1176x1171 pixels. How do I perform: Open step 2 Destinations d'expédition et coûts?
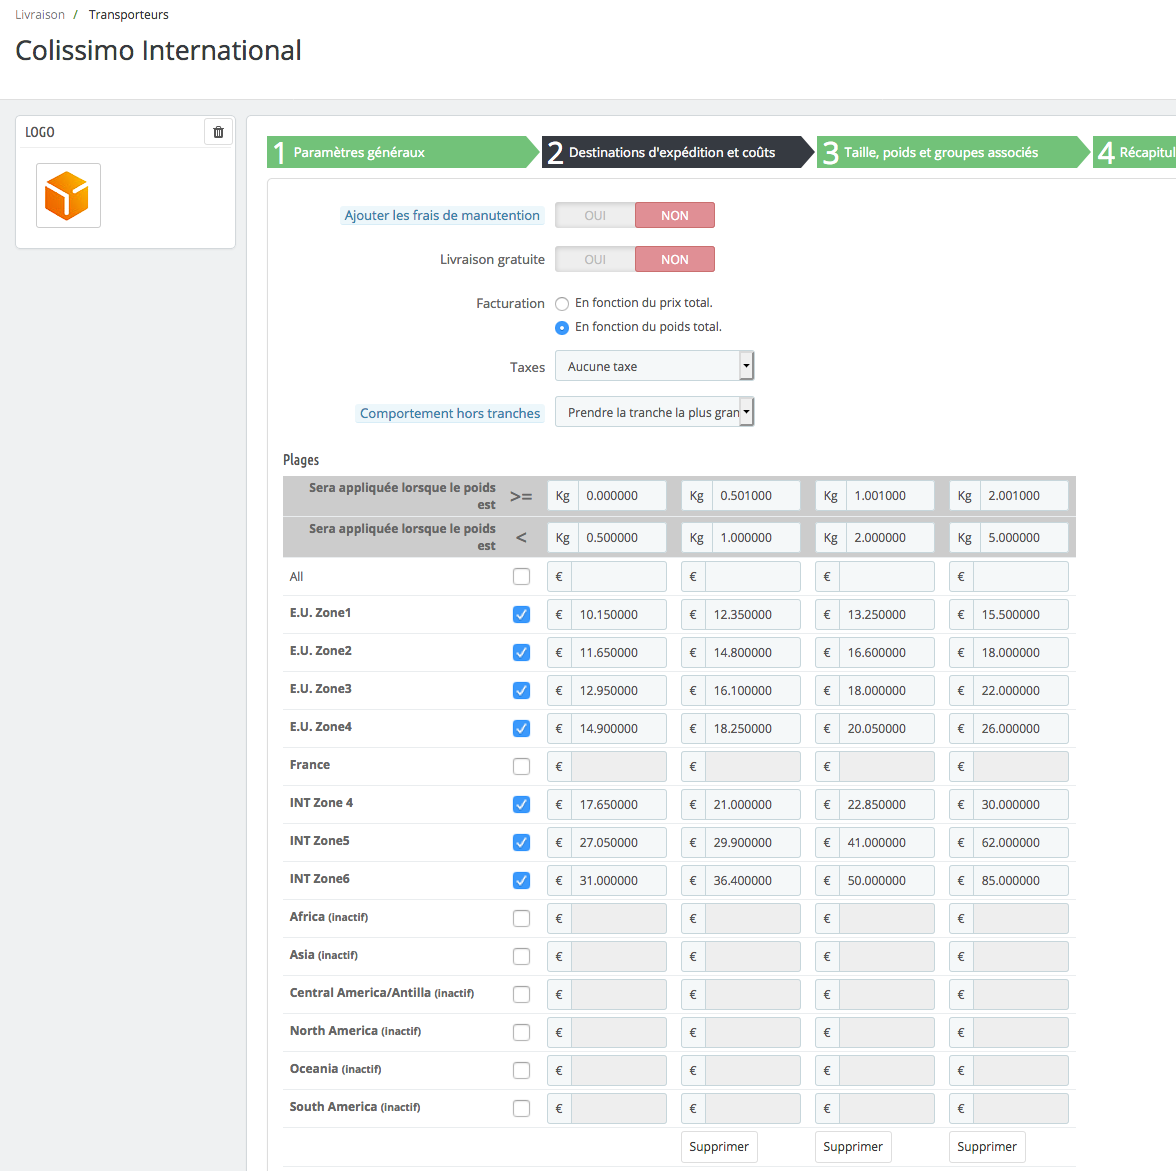click(x=677, y=152)
